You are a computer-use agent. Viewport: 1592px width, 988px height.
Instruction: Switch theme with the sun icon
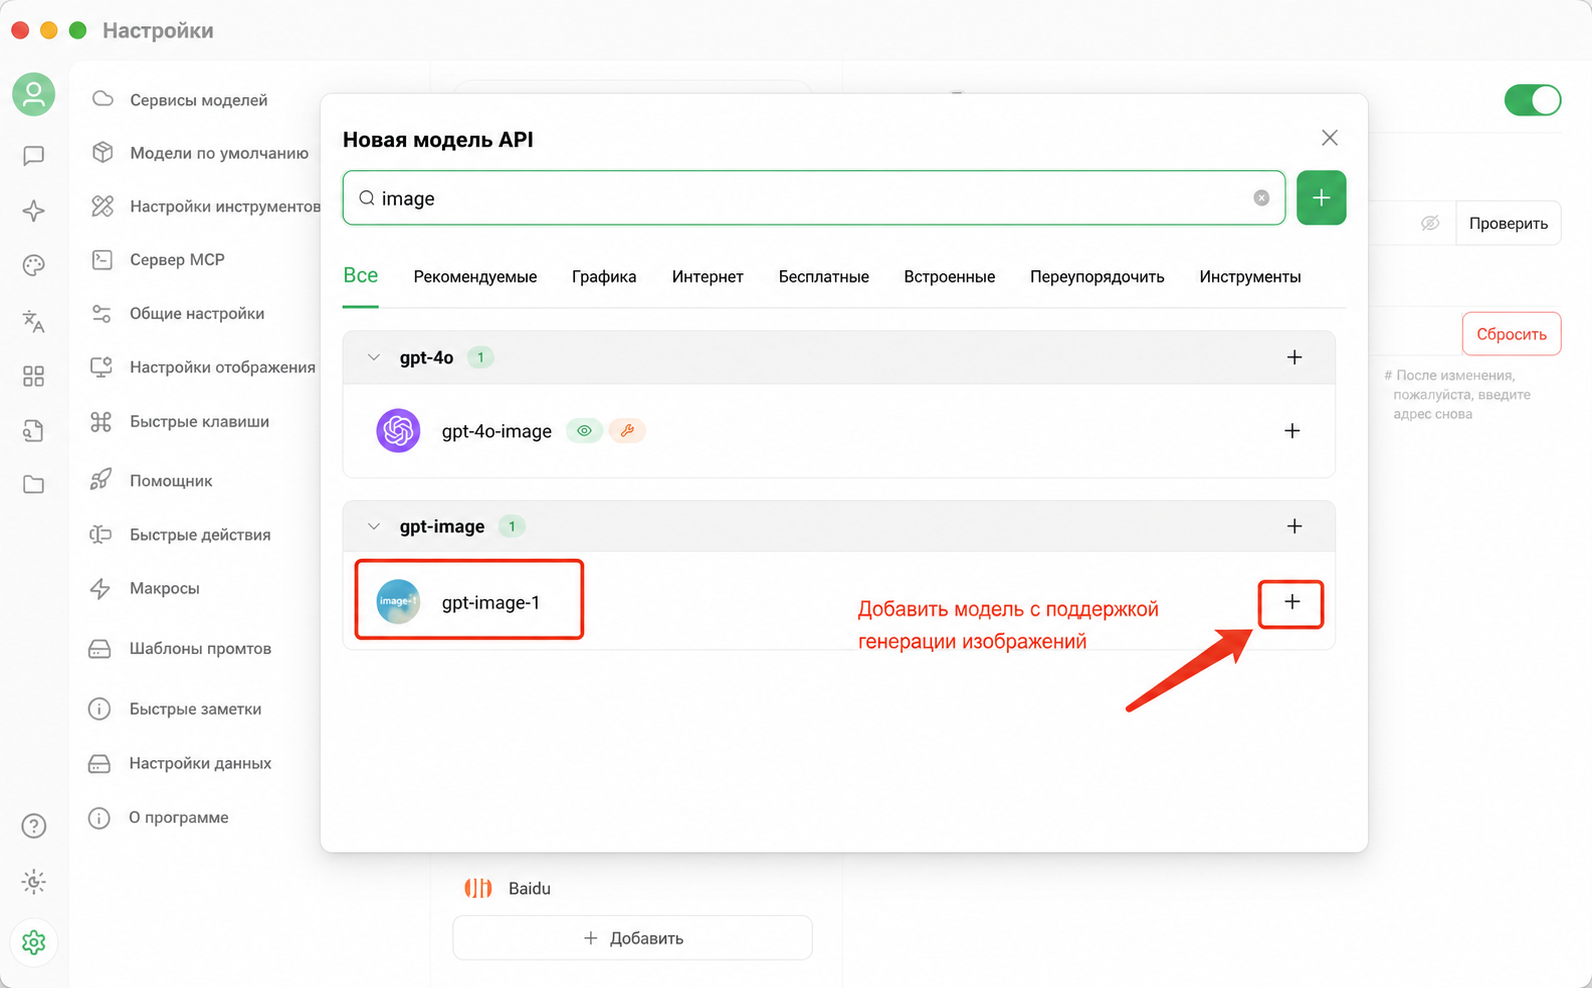[x=34, y=882]
